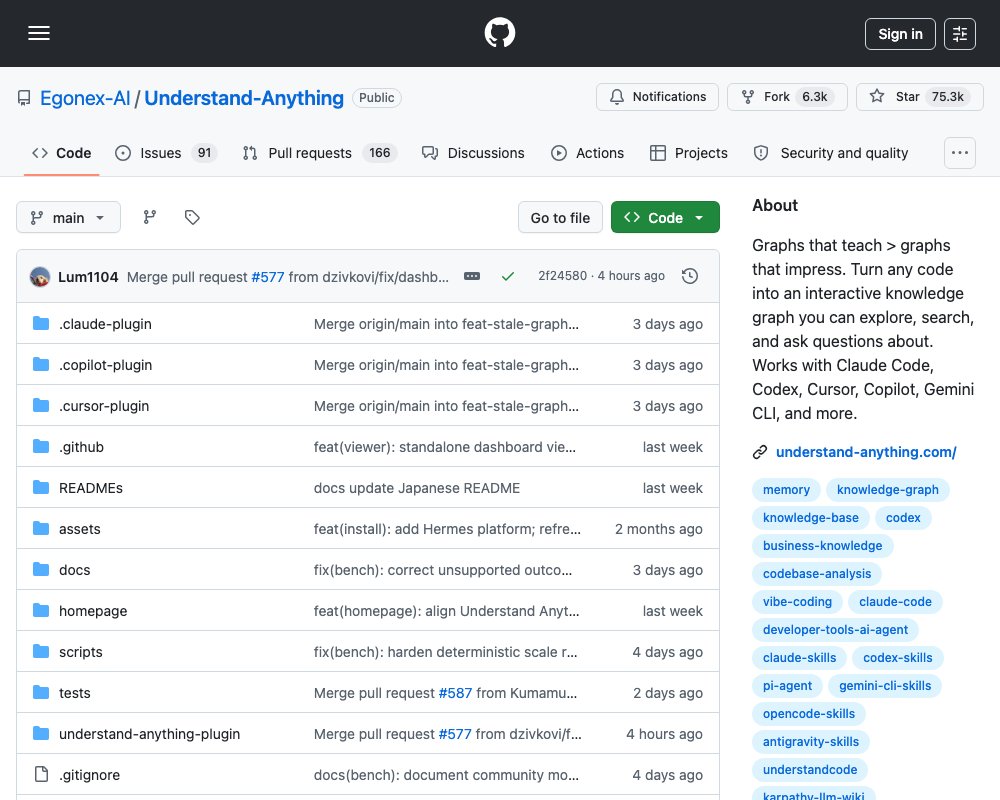View branches icon next to main
Viewport: 1000px width, 800px height.
click(x=150, y=218)
